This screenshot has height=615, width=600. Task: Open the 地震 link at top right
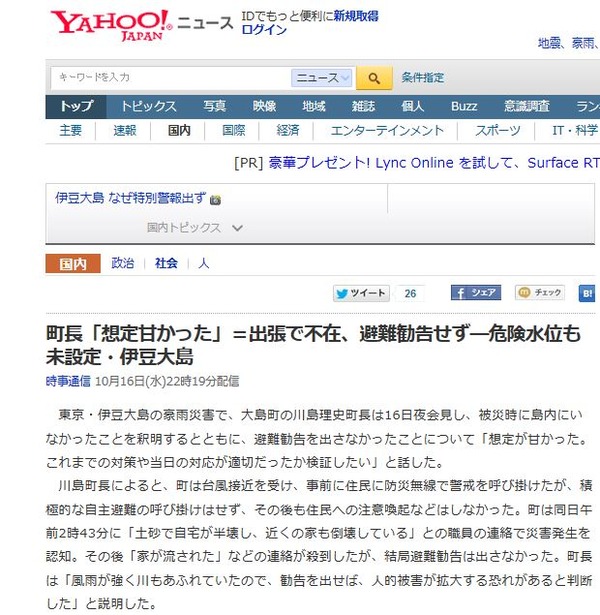(549, 43)
